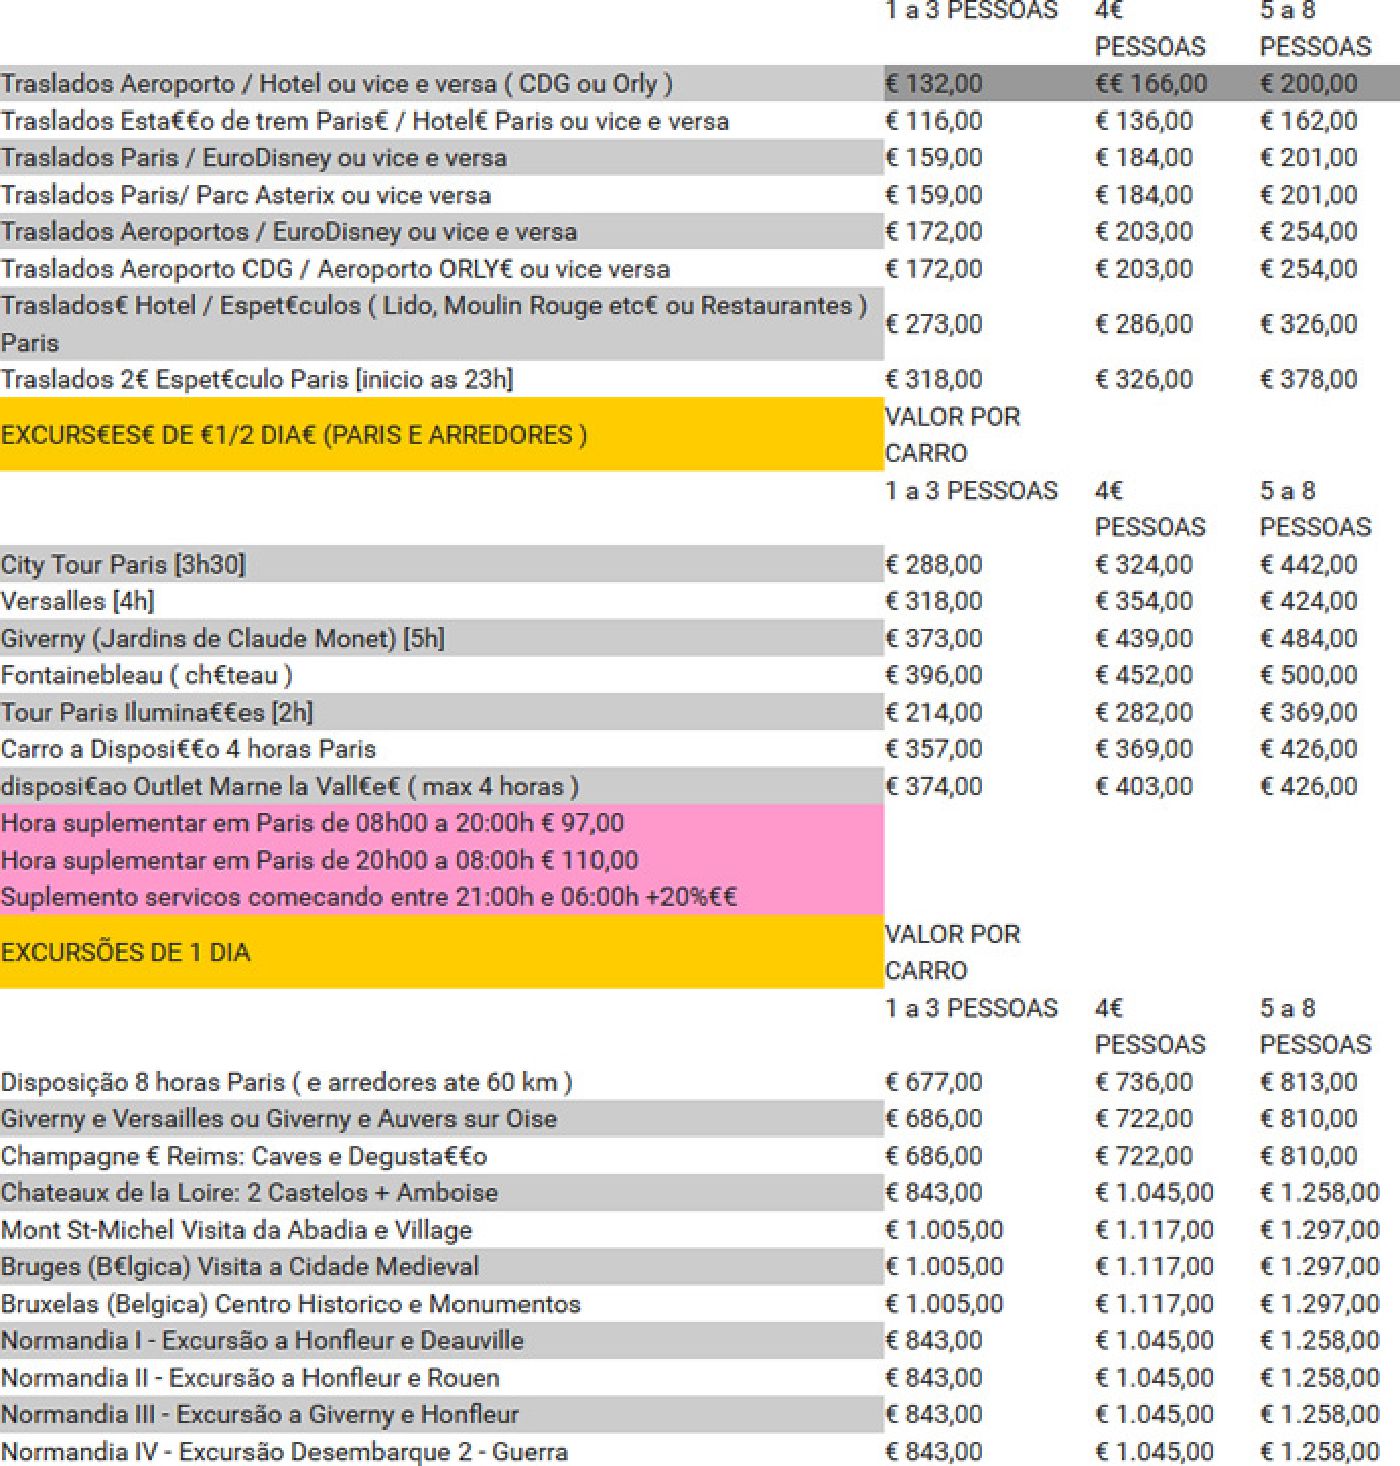The width and height of the screenshot is (1400, 1466).
Task: Click € 214,00 illuminated Paris tour price
Action: coord(934,713)
